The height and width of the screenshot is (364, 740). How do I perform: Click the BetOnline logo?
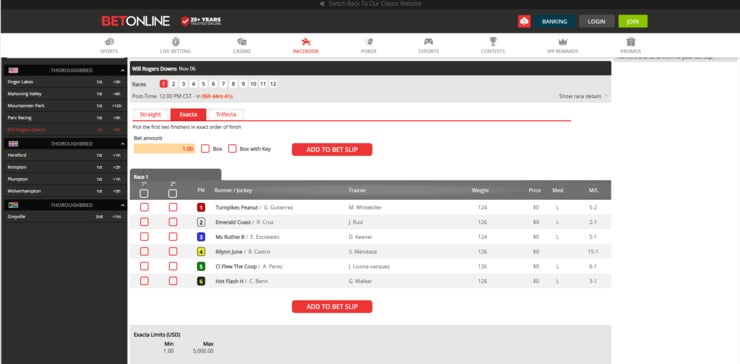pos(135,21)
